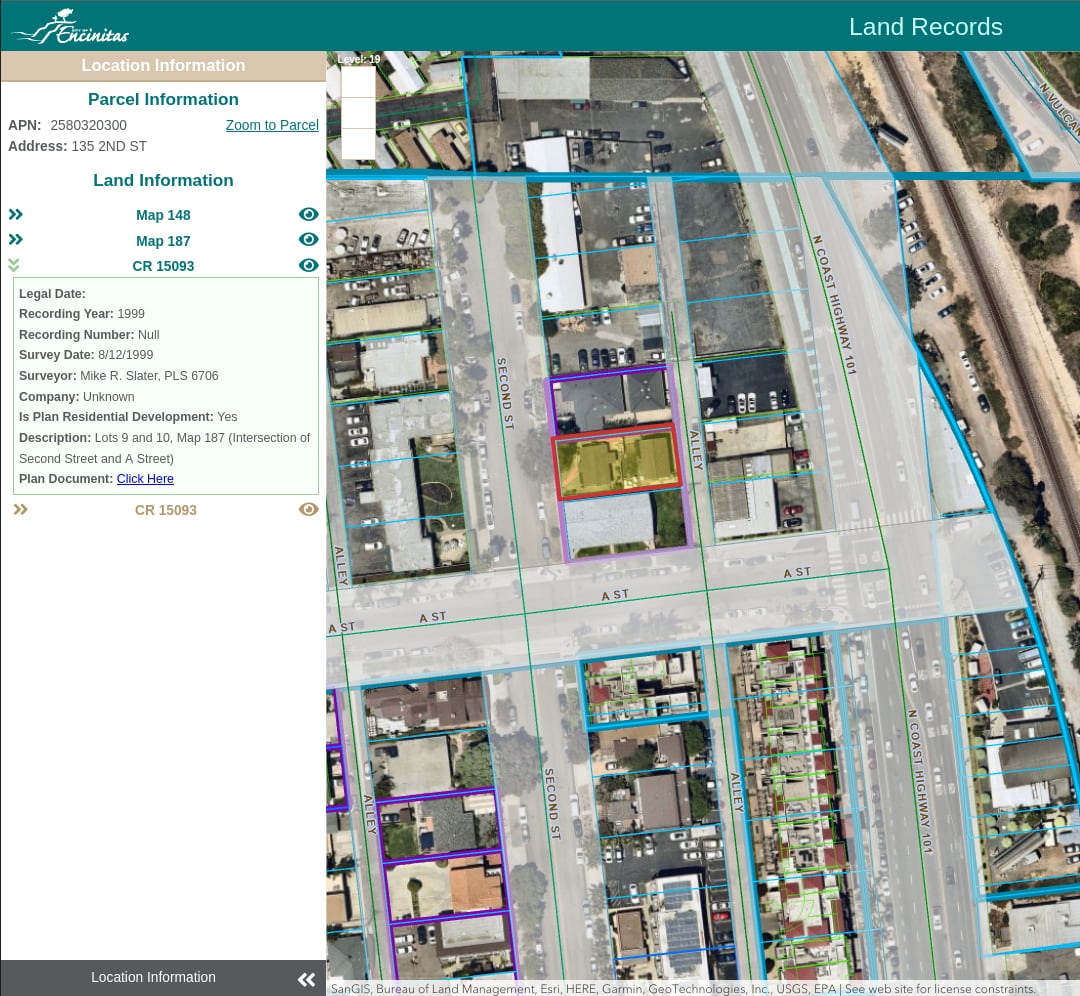
Task: Expand the Map 187 record chevron
Action: 16,240
